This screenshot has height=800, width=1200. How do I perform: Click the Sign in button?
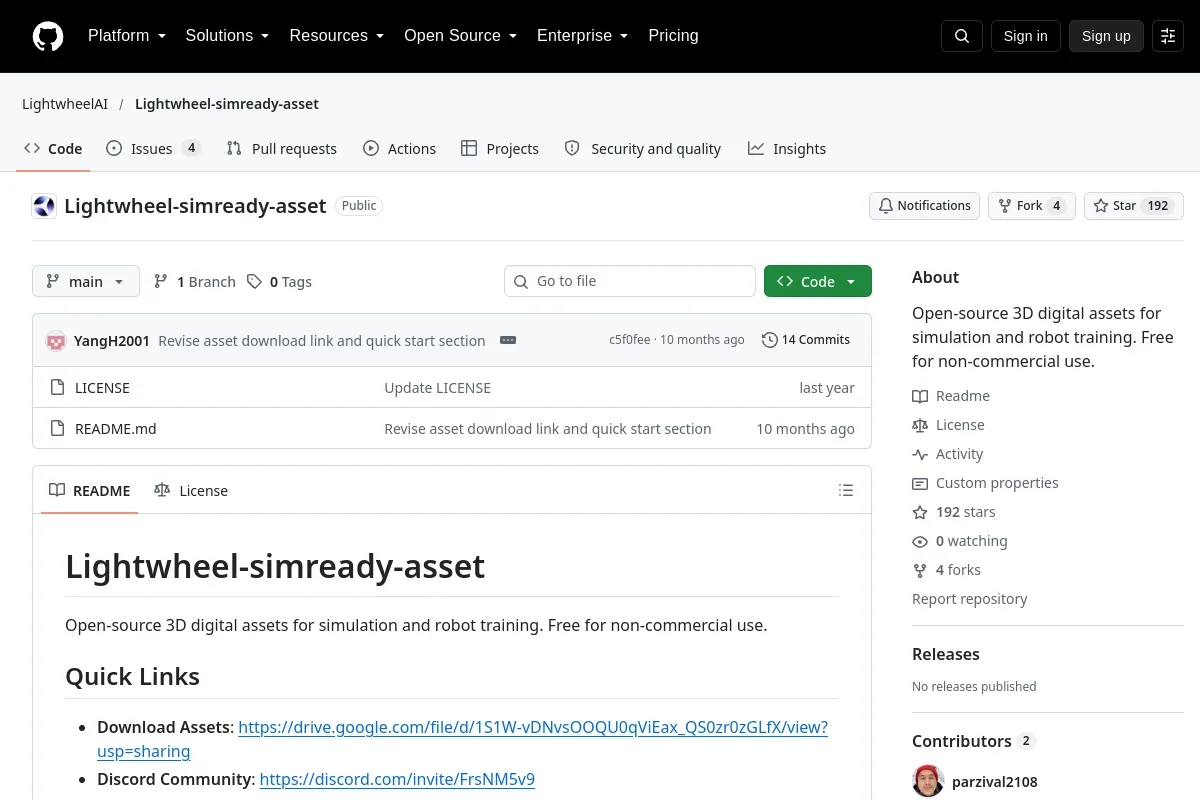pyautogui.click(x=1025, y=36)
